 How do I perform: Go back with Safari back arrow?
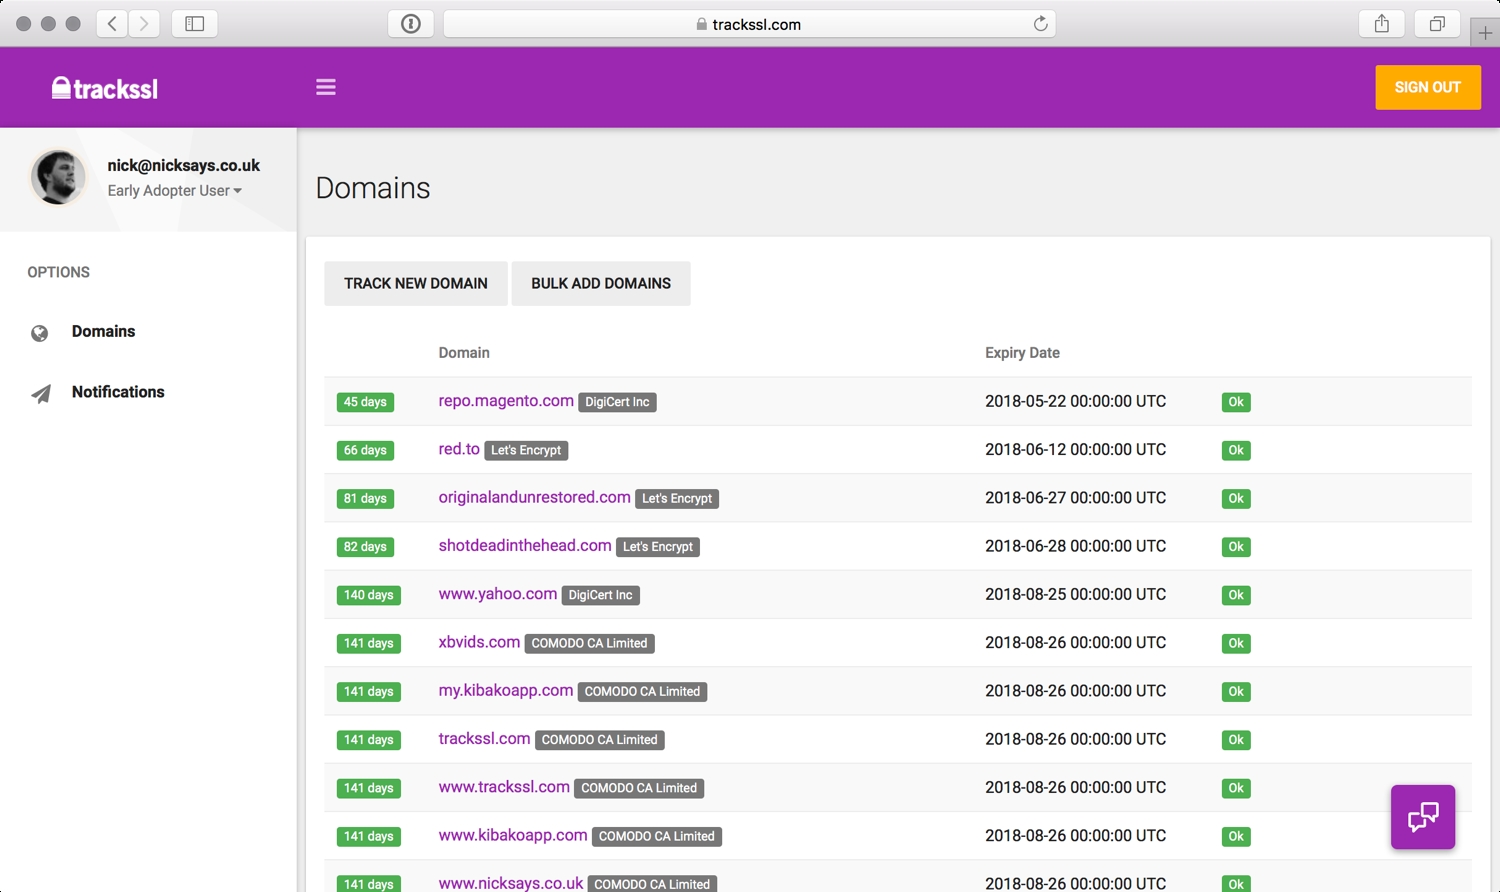click(x=113, y=24)
